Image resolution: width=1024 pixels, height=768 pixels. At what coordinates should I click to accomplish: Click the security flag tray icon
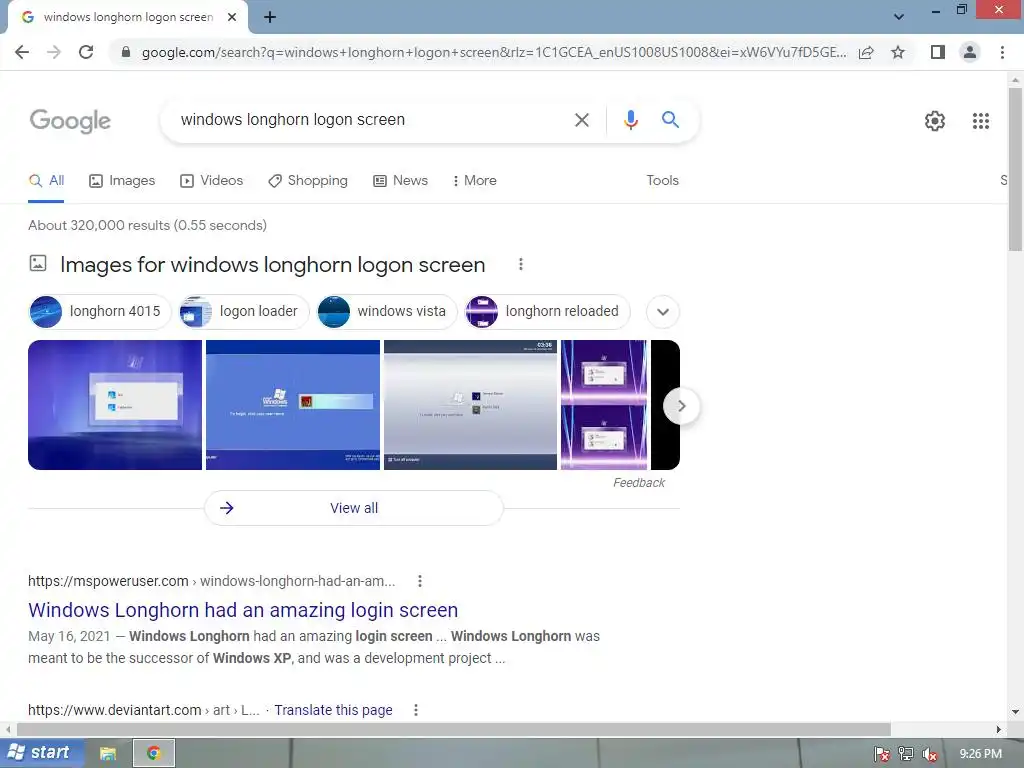[881, 754]
